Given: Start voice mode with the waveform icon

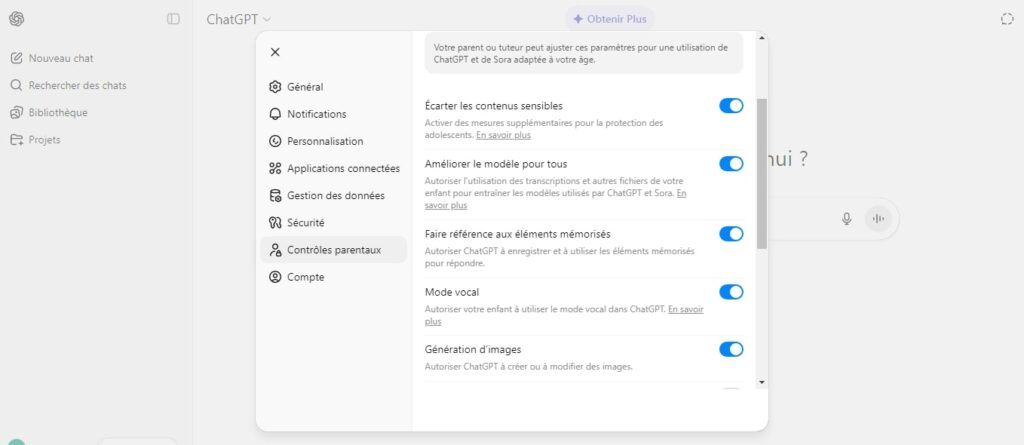Looking at the screenshot, I should coord(879,219).
